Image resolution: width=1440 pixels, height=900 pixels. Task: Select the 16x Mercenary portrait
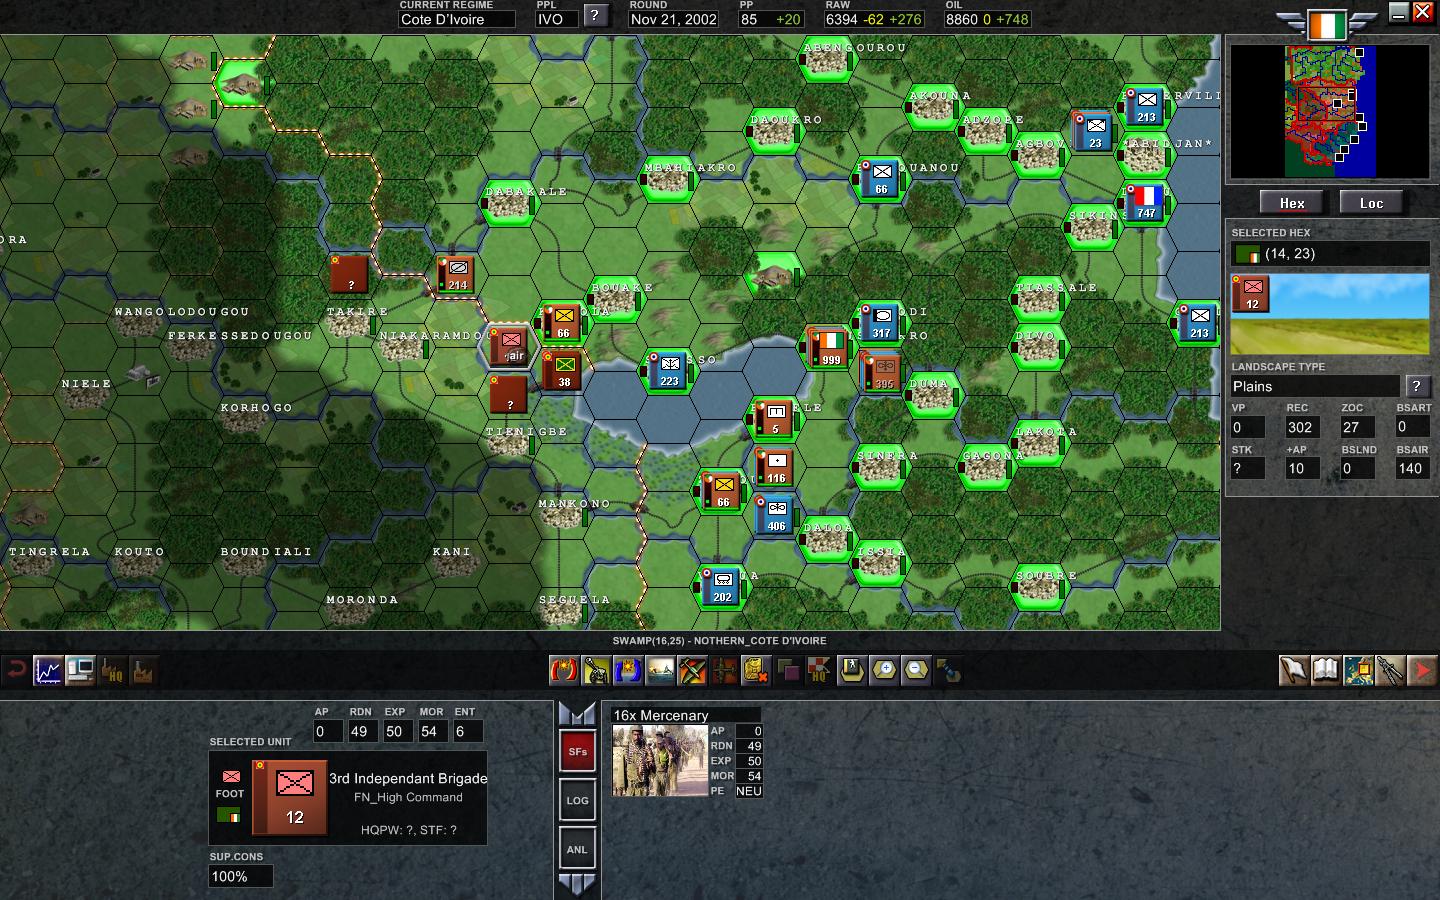click(660, 760)
